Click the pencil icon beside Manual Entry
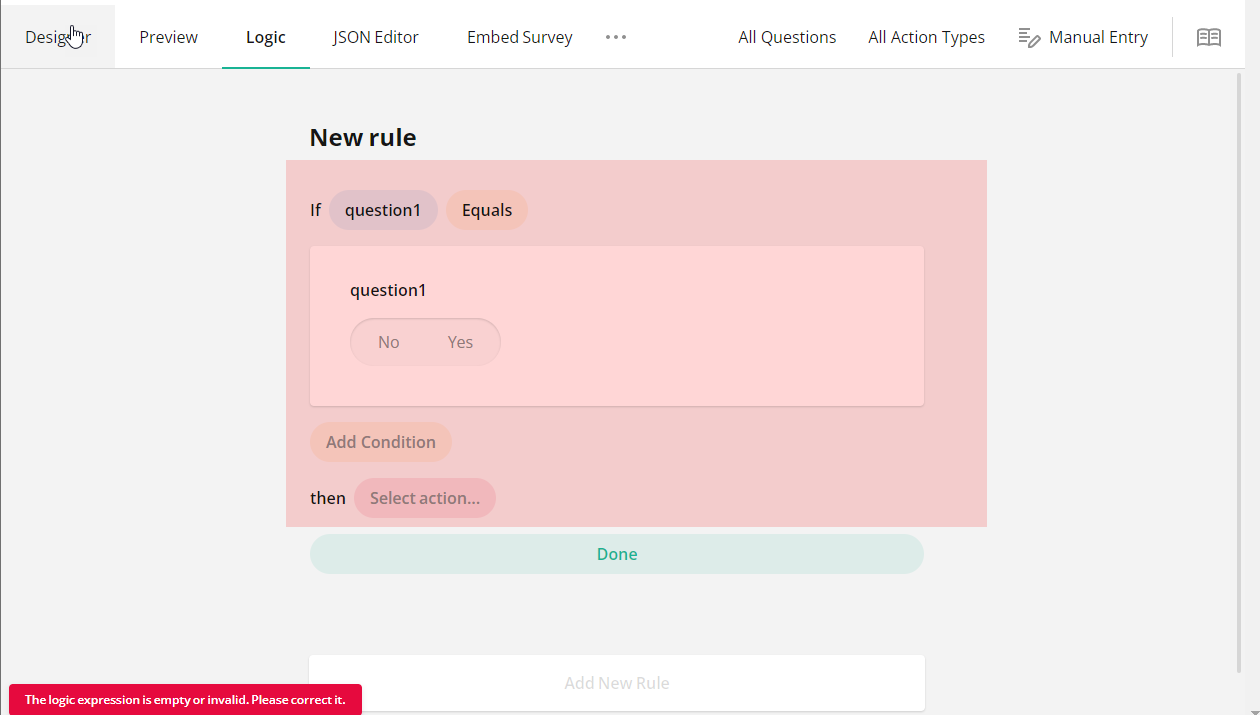Screen dimensions: 1260x715 (x=1028, y=37)
